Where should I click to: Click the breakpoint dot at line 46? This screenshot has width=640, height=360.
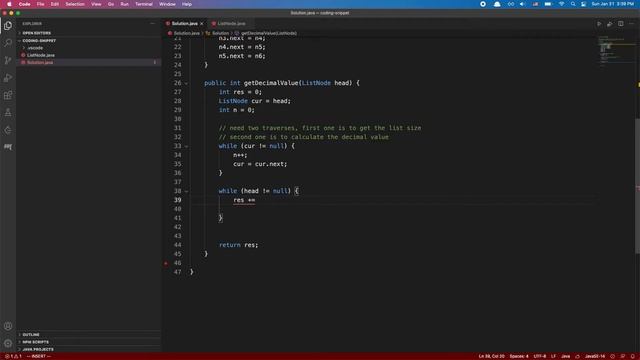coord(166,263)
